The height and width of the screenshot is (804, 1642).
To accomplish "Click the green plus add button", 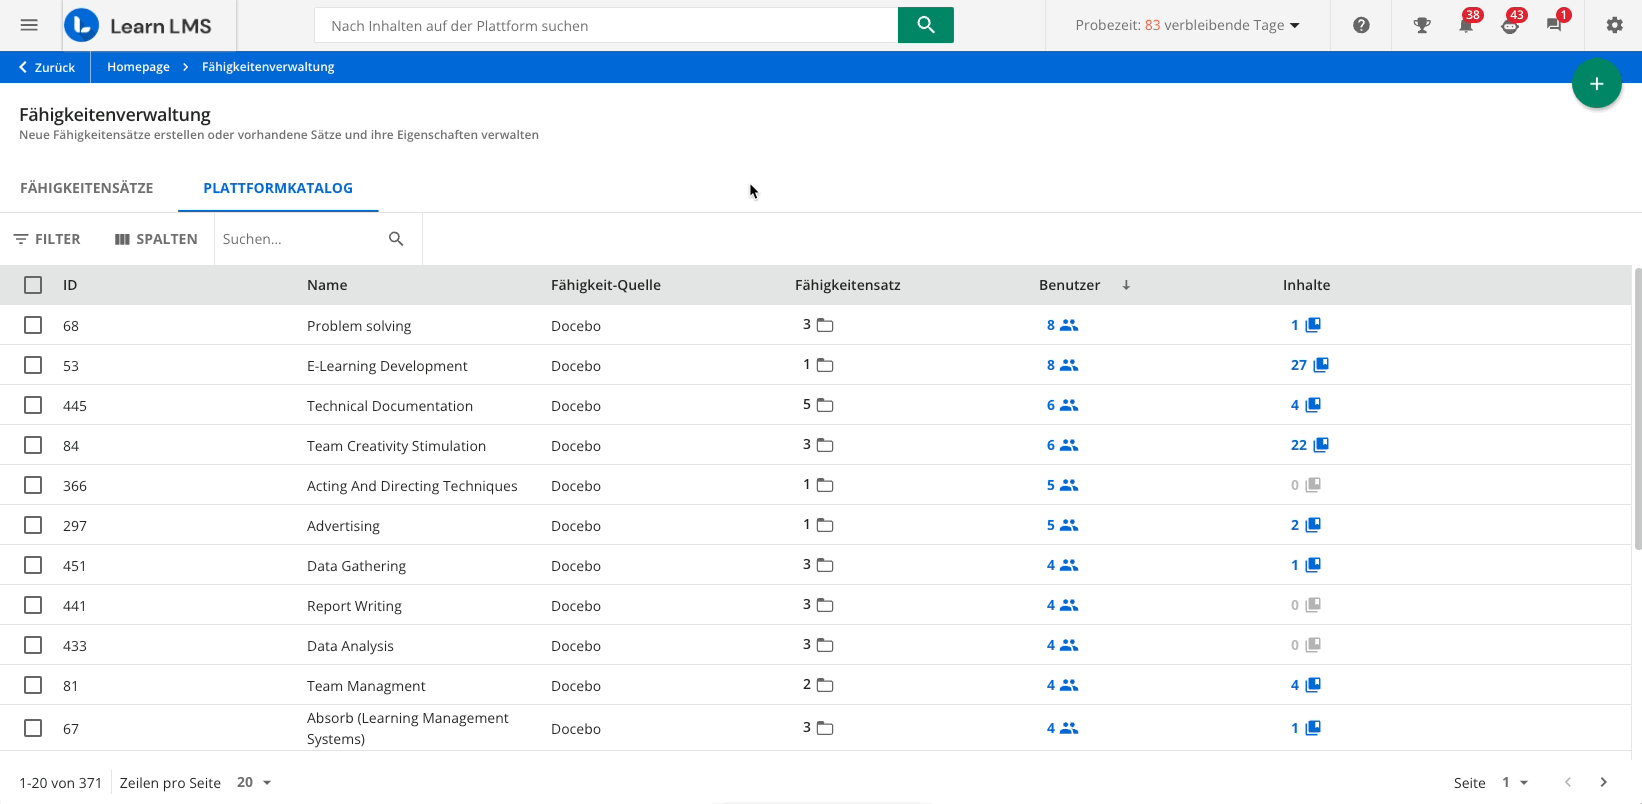I will (x=1596, y=84).
